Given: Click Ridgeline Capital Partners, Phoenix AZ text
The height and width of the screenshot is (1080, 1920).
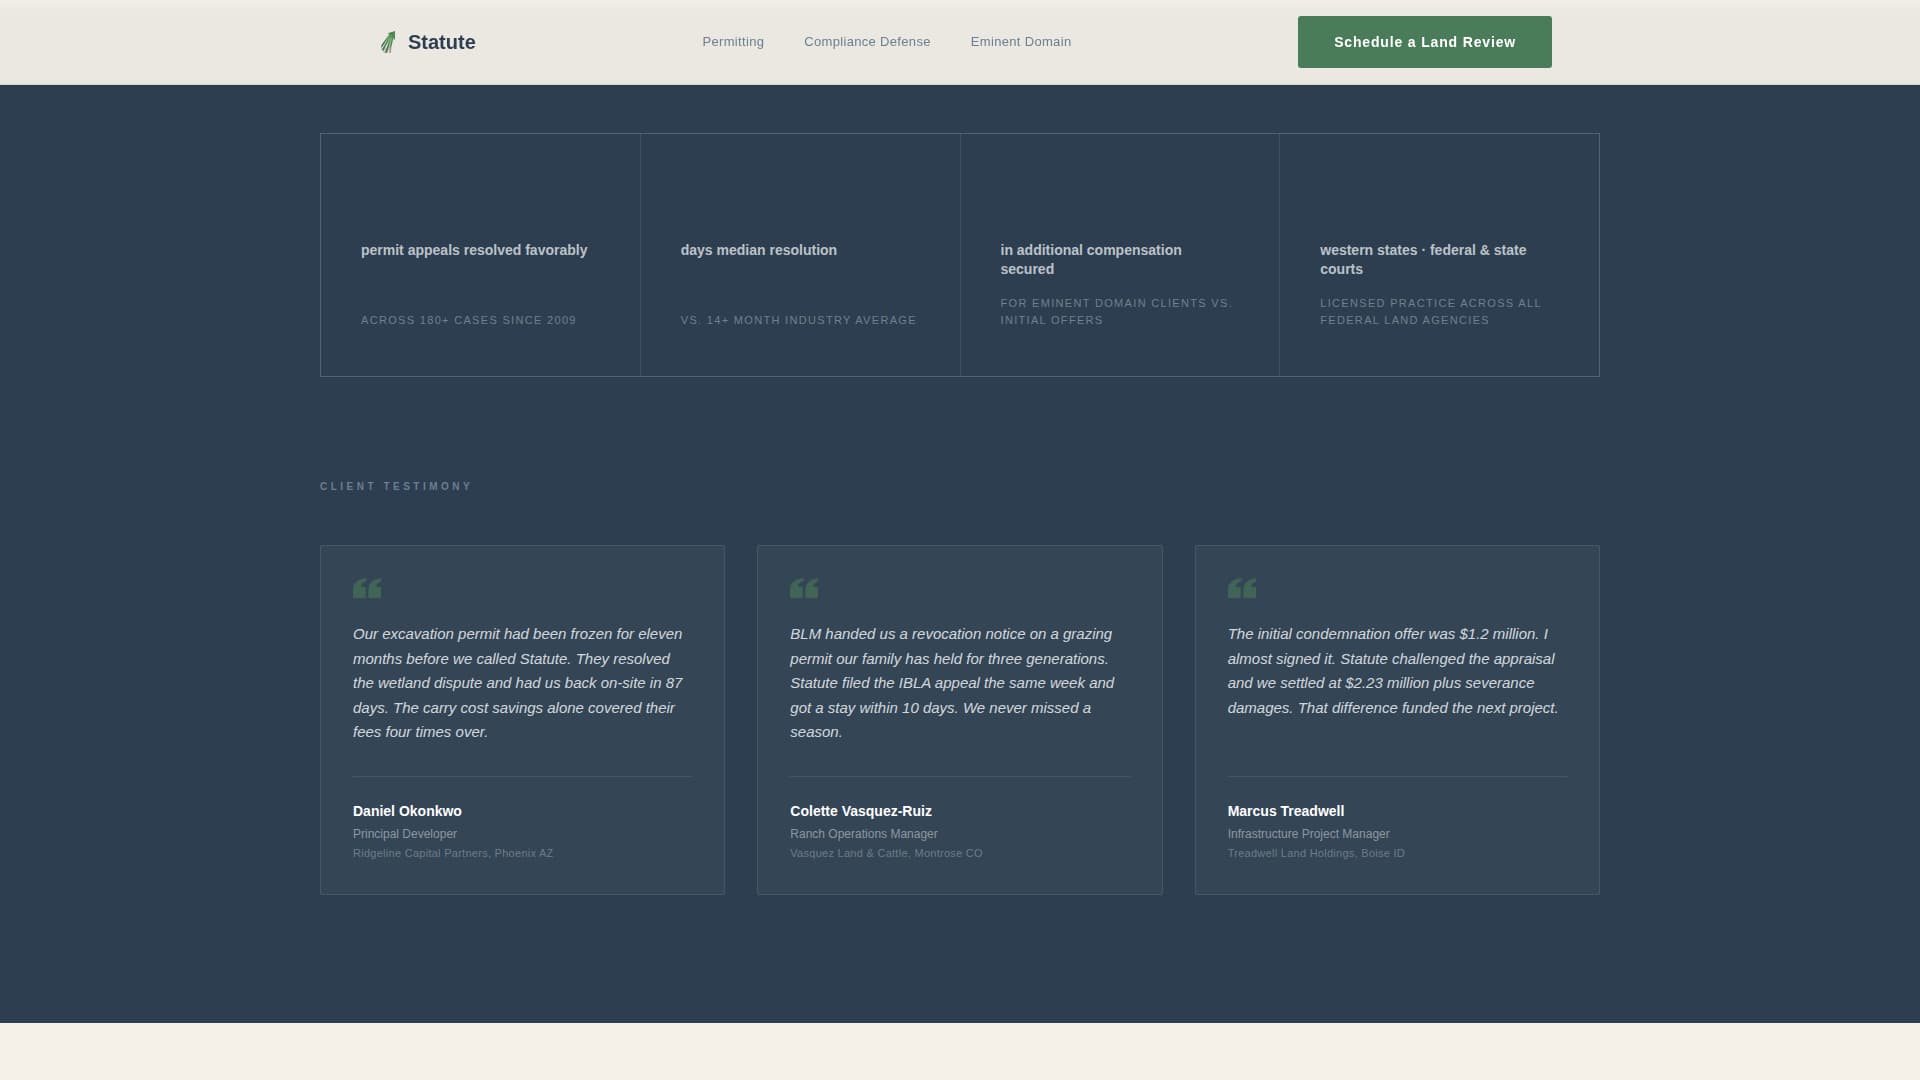Looking at the screenshot, I should pyautogui.click(x=452, y=853).
